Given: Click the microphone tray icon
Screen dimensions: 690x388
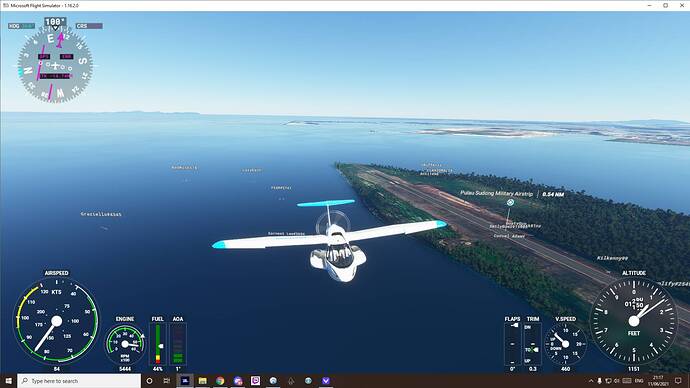Looking at the screenshot, I should pos(599,381).
